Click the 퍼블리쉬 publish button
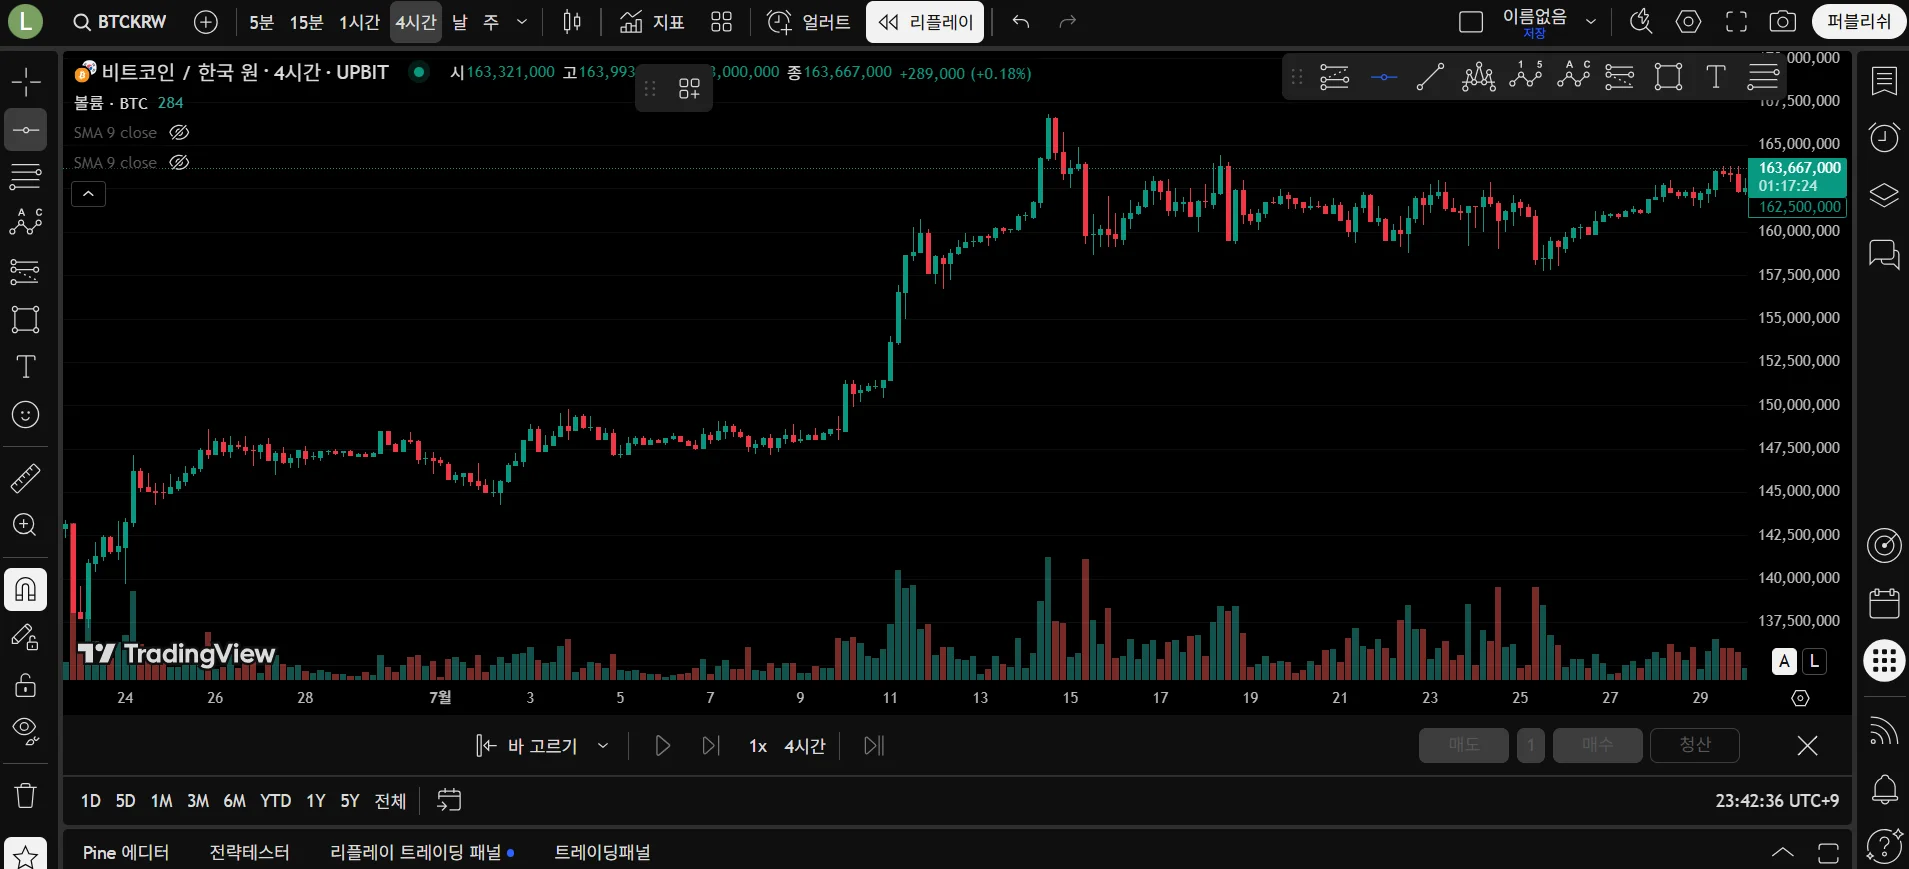Image resolution: width=1909 pixels, height=869 pixels. [x=1859, y=22]
